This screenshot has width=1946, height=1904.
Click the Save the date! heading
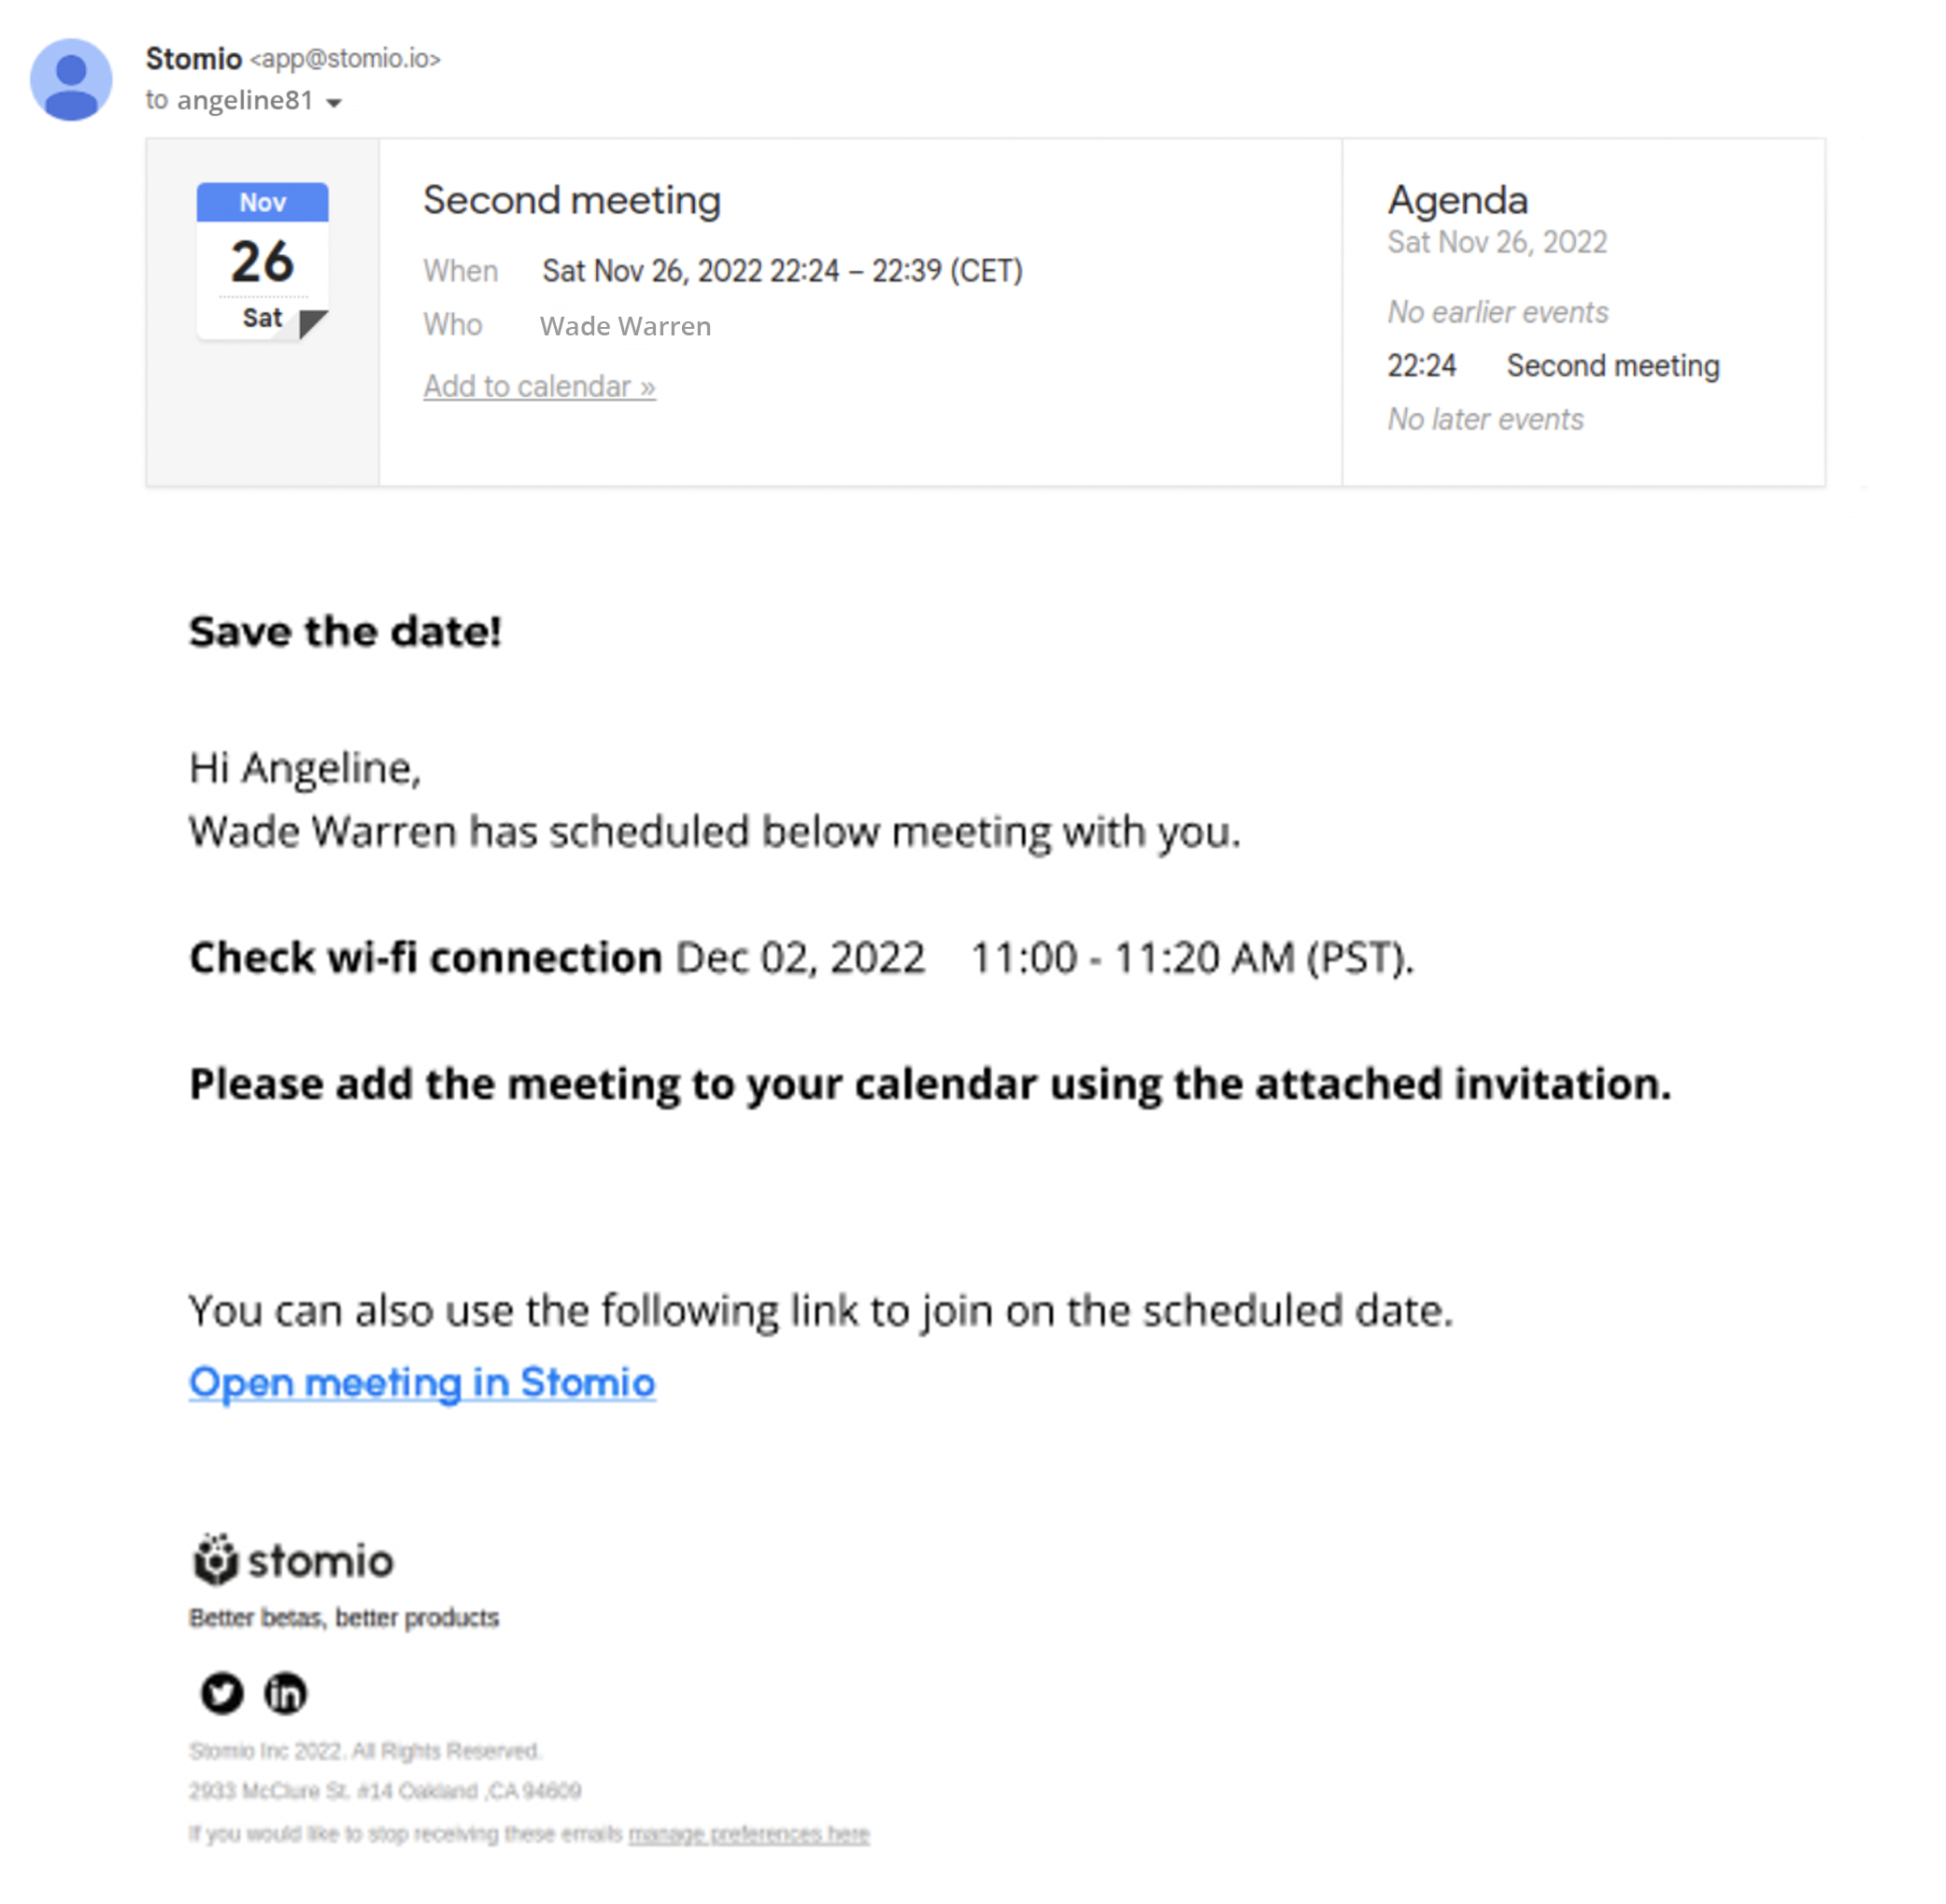coord(345,632)
